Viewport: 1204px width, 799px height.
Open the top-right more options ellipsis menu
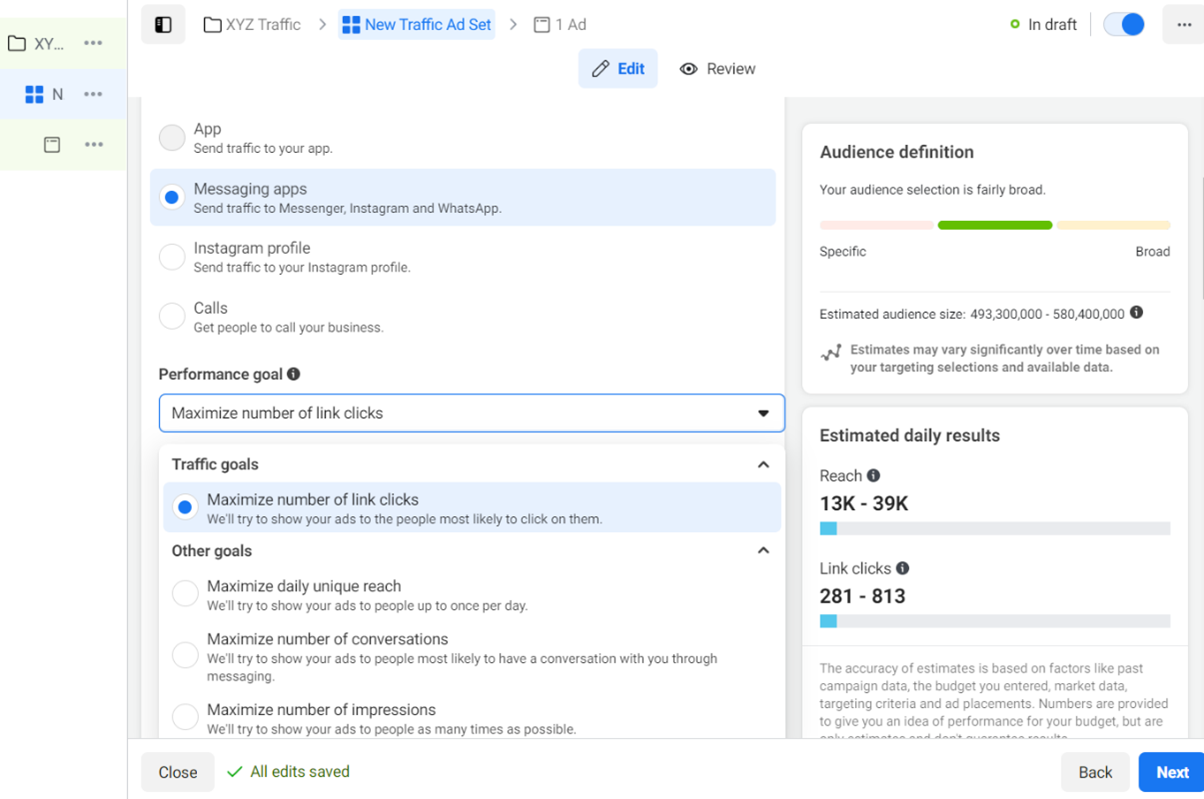point(1183,25)
